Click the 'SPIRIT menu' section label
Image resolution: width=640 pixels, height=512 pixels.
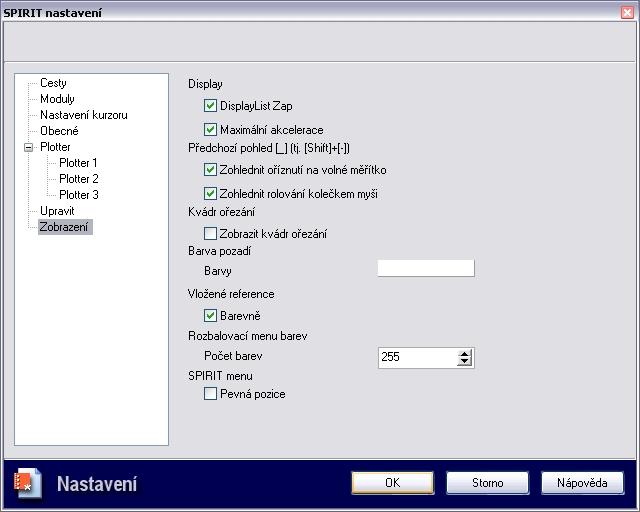[220, 376]
